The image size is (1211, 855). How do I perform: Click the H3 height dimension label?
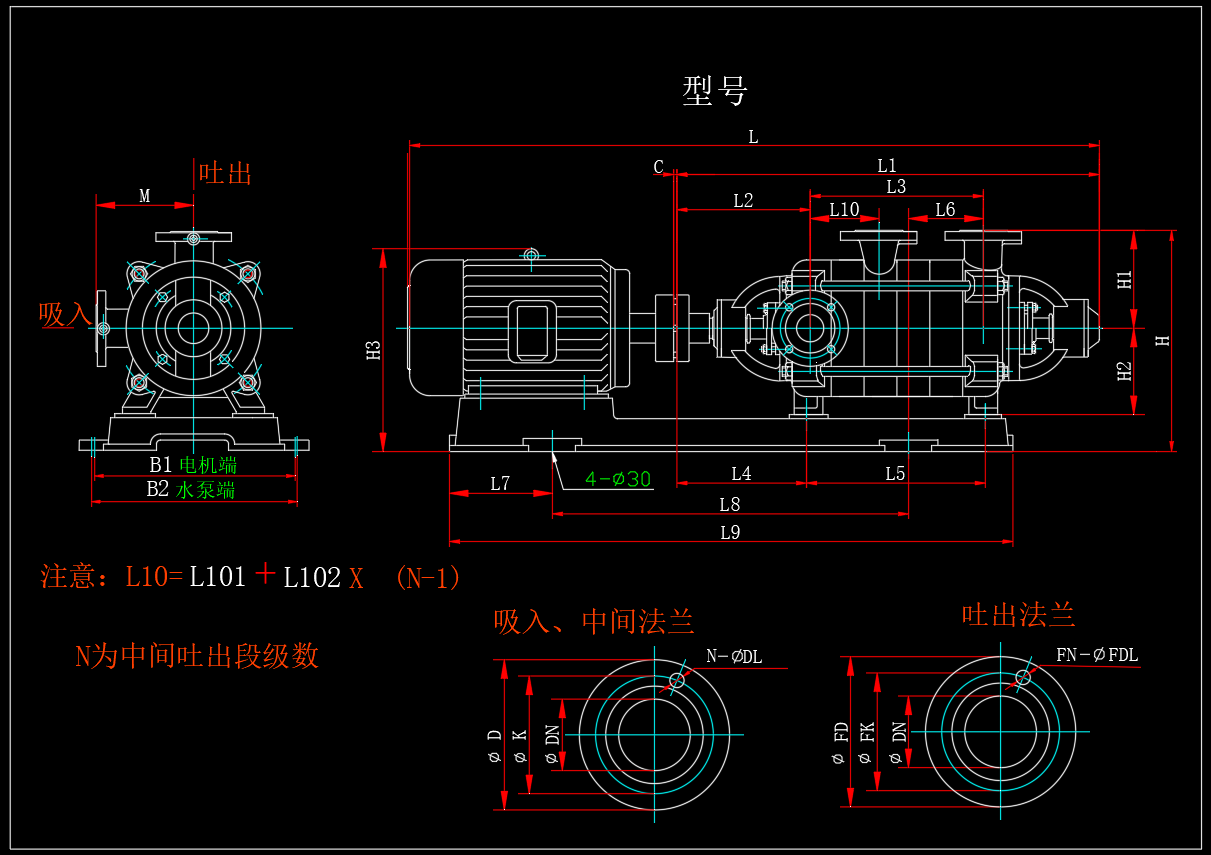(374, 350)
